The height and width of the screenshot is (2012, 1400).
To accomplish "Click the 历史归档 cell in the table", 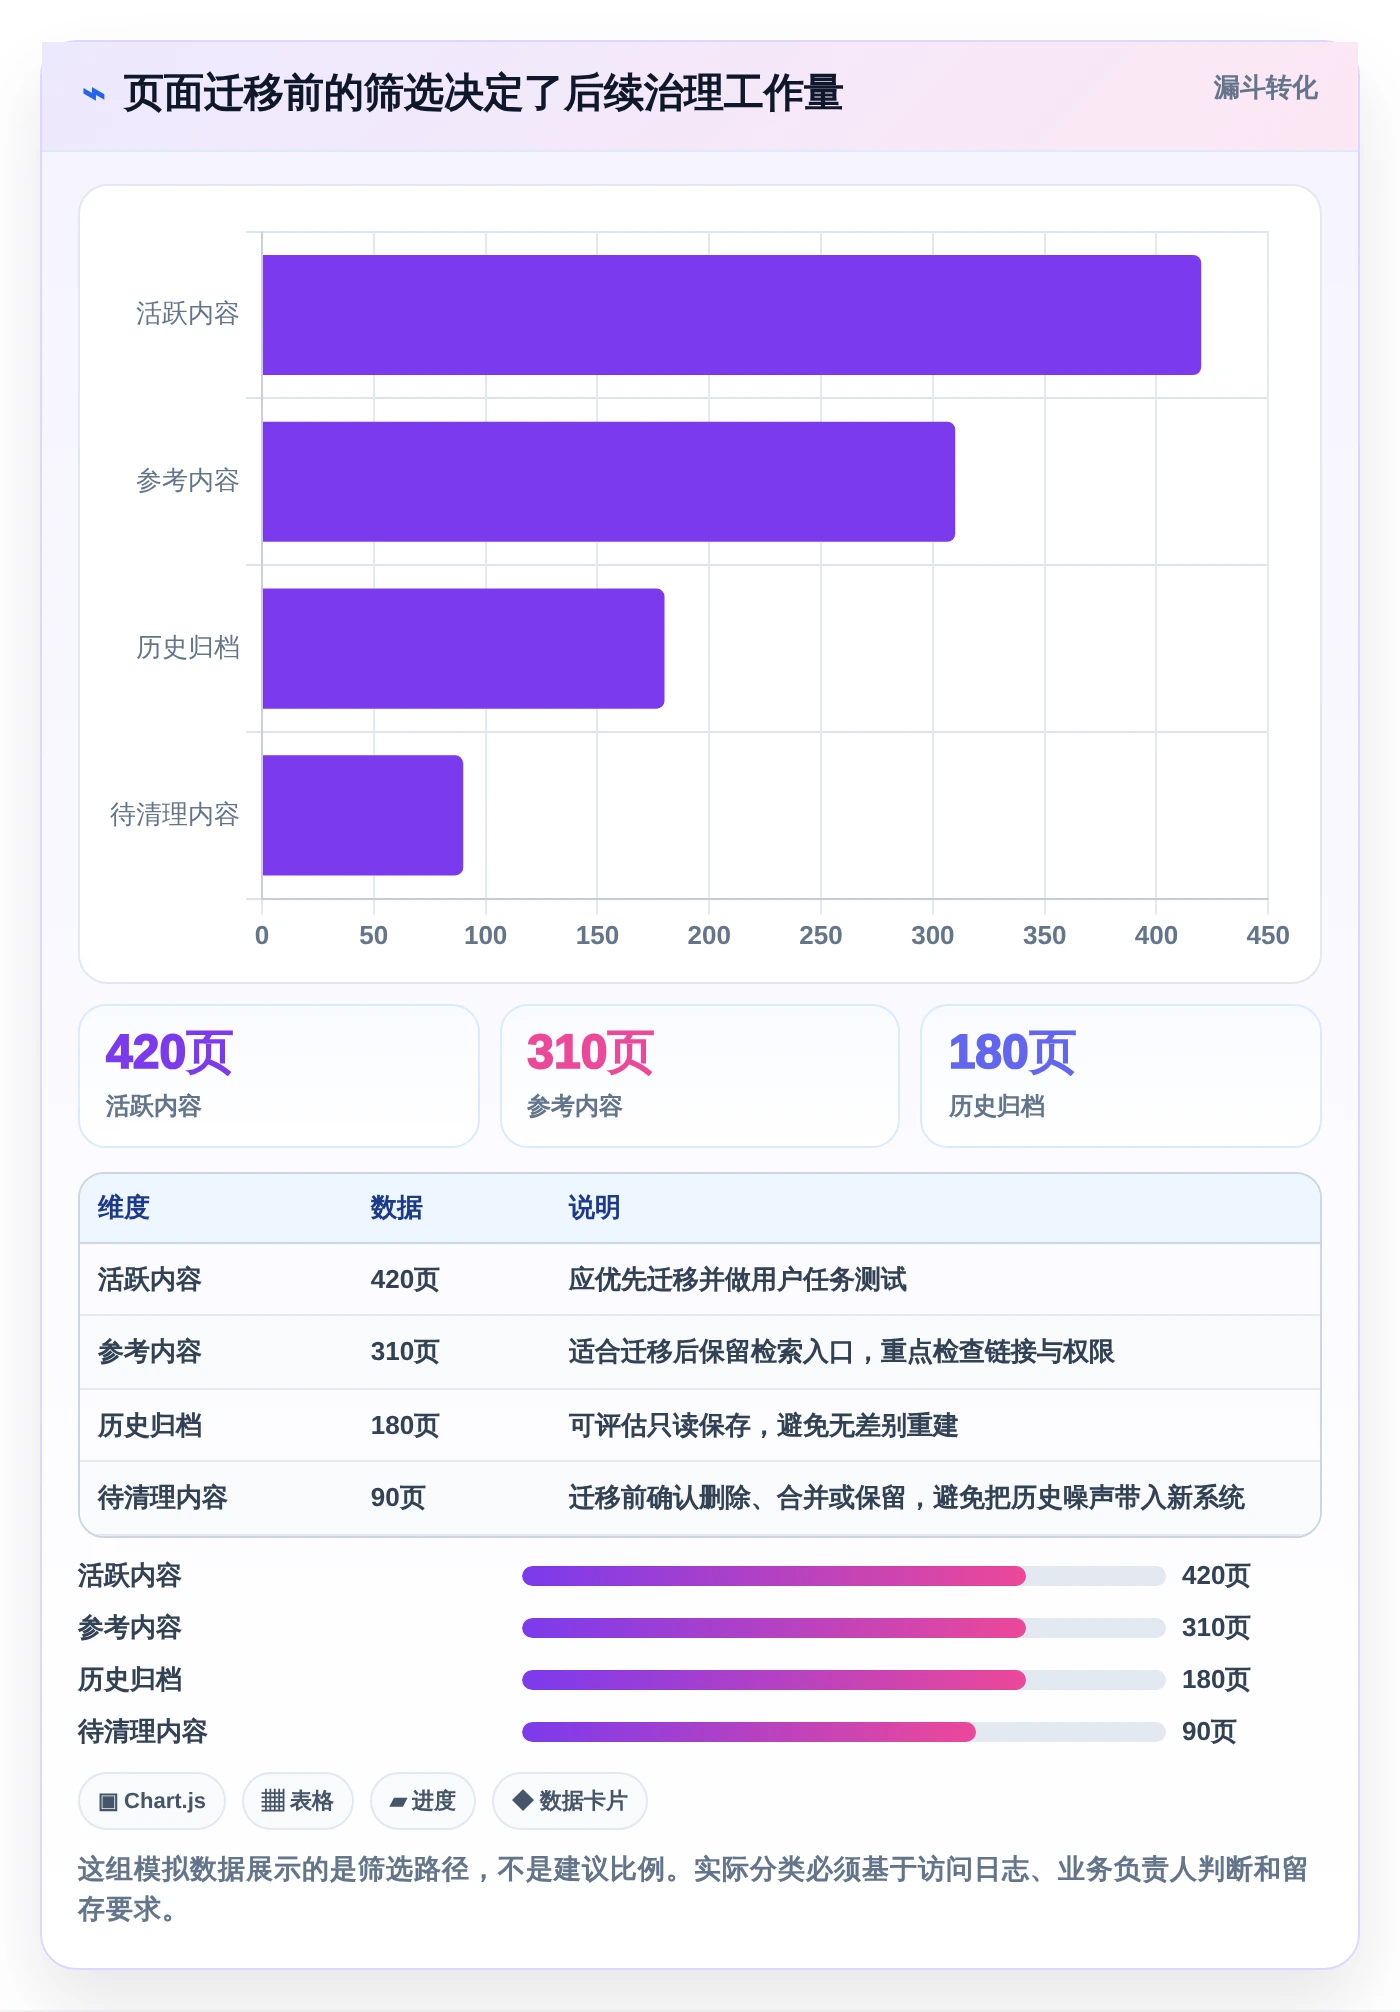I will (150, 1426).
